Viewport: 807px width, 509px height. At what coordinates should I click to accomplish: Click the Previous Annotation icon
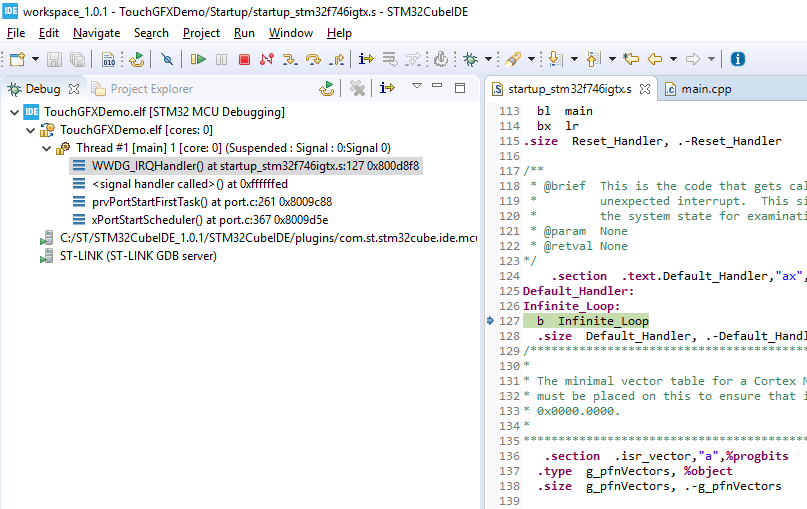click(593, 59)
